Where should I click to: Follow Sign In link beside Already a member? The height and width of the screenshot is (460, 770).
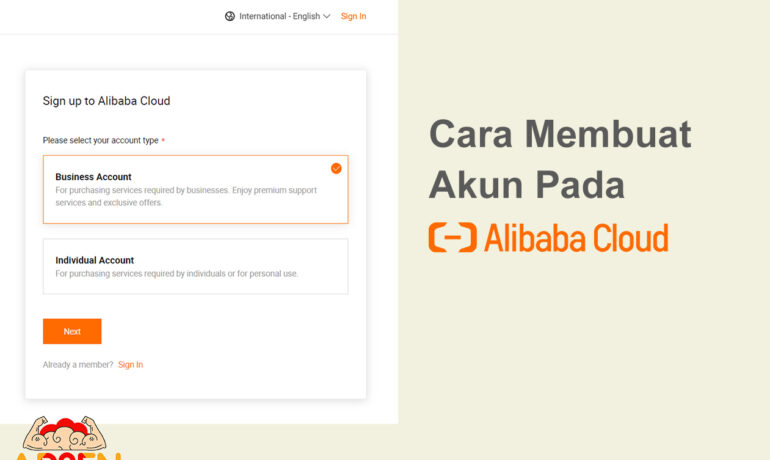point(131,365)
